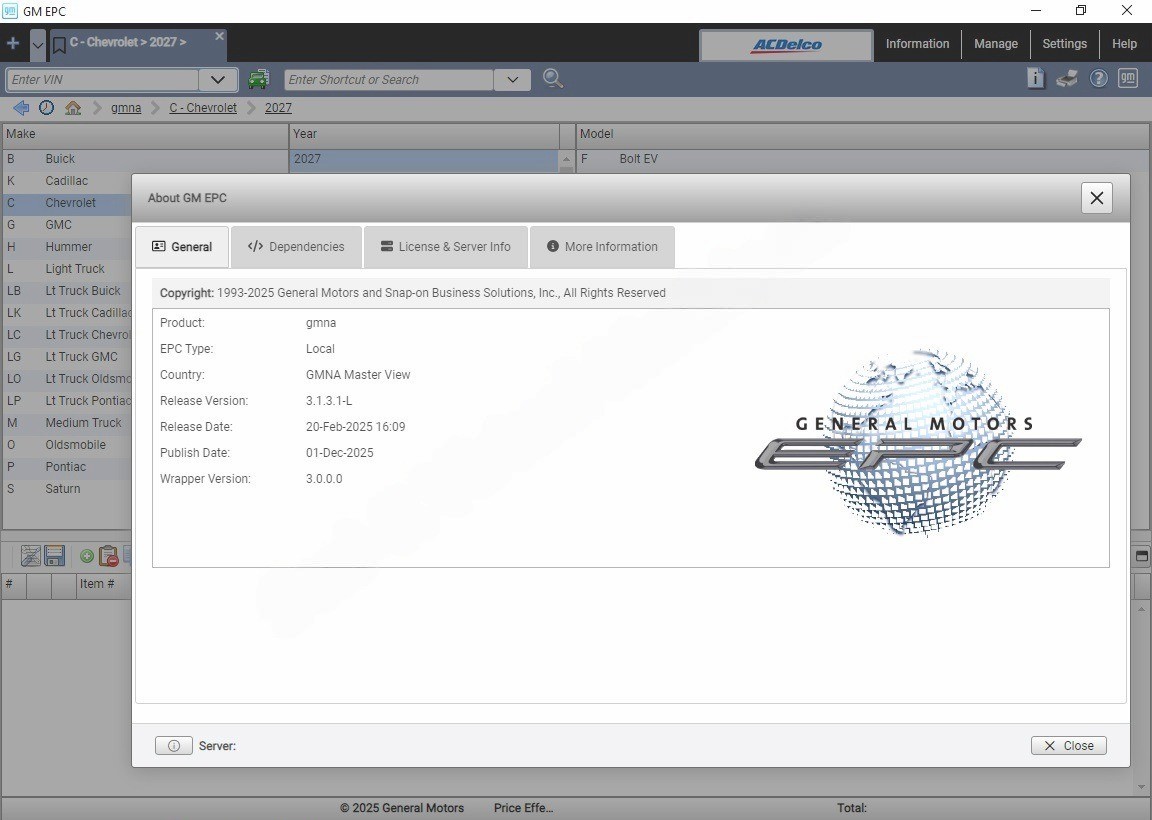Open the VIN field dropdown arrow
1152x820 pixels.
(217, 79)
